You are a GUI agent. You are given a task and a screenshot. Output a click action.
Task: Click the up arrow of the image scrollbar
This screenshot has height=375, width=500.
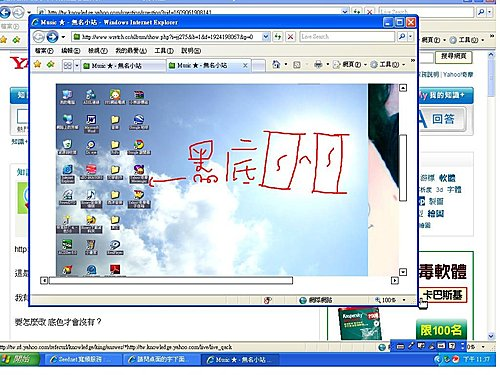pos(403,88)
